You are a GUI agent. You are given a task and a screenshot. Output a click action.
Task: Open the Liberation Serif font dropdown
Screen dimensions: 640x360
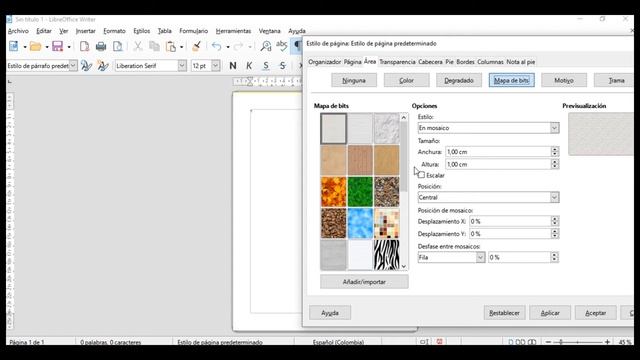pyautogui.click(x=182, y=65)
